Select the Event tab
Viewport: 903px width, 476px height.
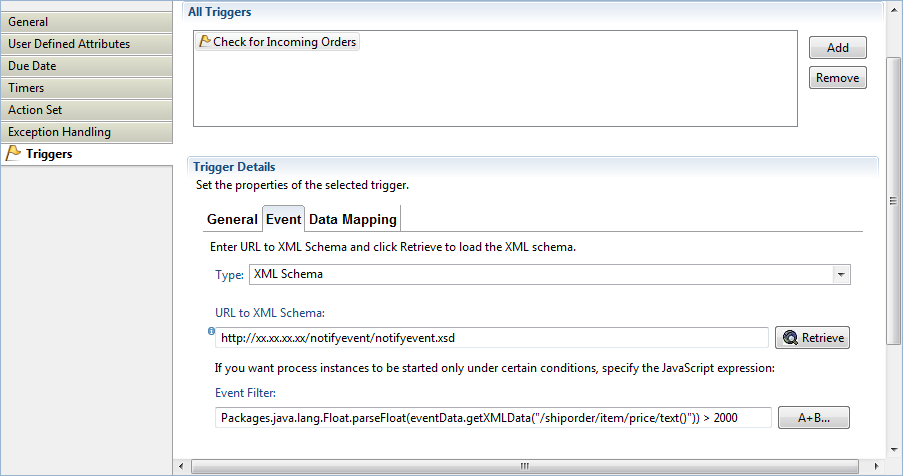point(283,219)
